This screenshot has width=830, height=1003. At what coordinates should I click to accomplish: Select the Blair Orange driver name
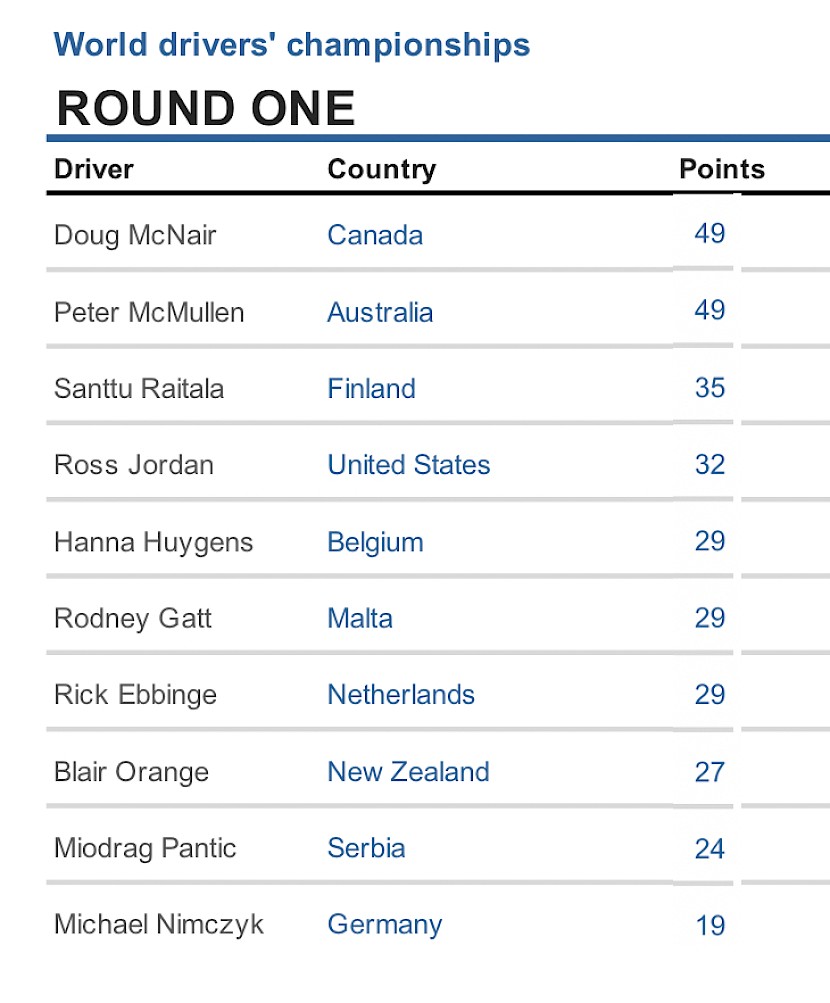(x=131, y=771)
